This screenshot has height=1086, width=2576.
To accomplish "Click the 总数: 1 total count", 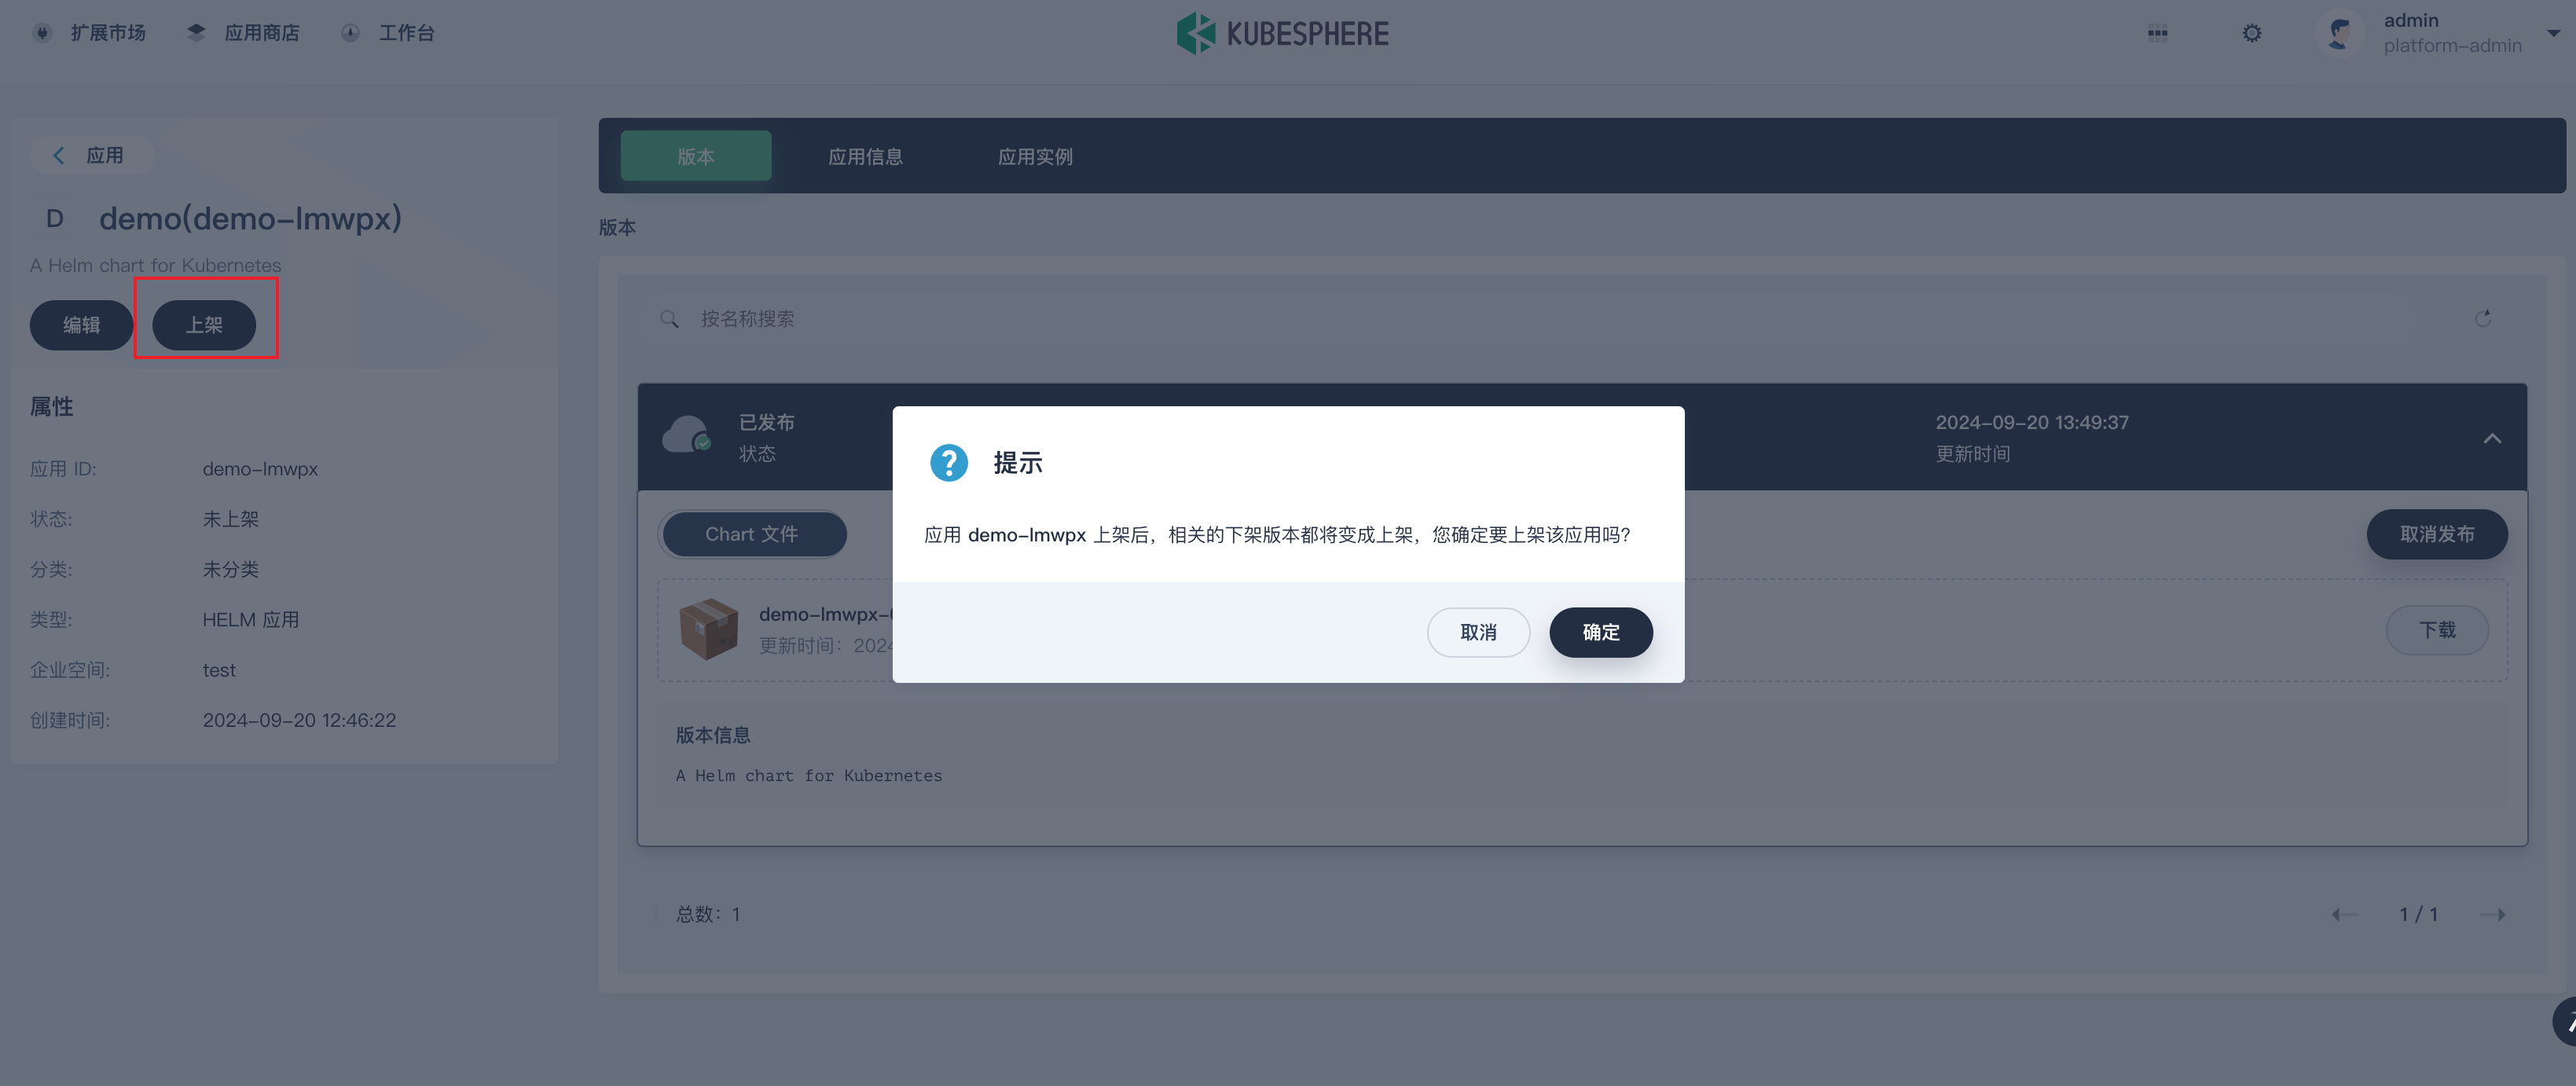I will click(708, 914).
